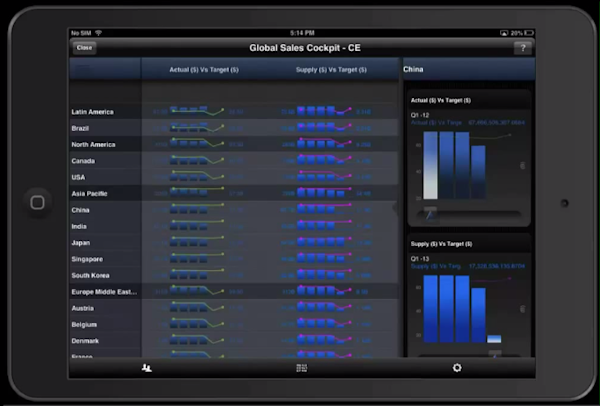Screen dimensions: 600x406
Task: Open help with the question mark button
Action: [522, 48]
